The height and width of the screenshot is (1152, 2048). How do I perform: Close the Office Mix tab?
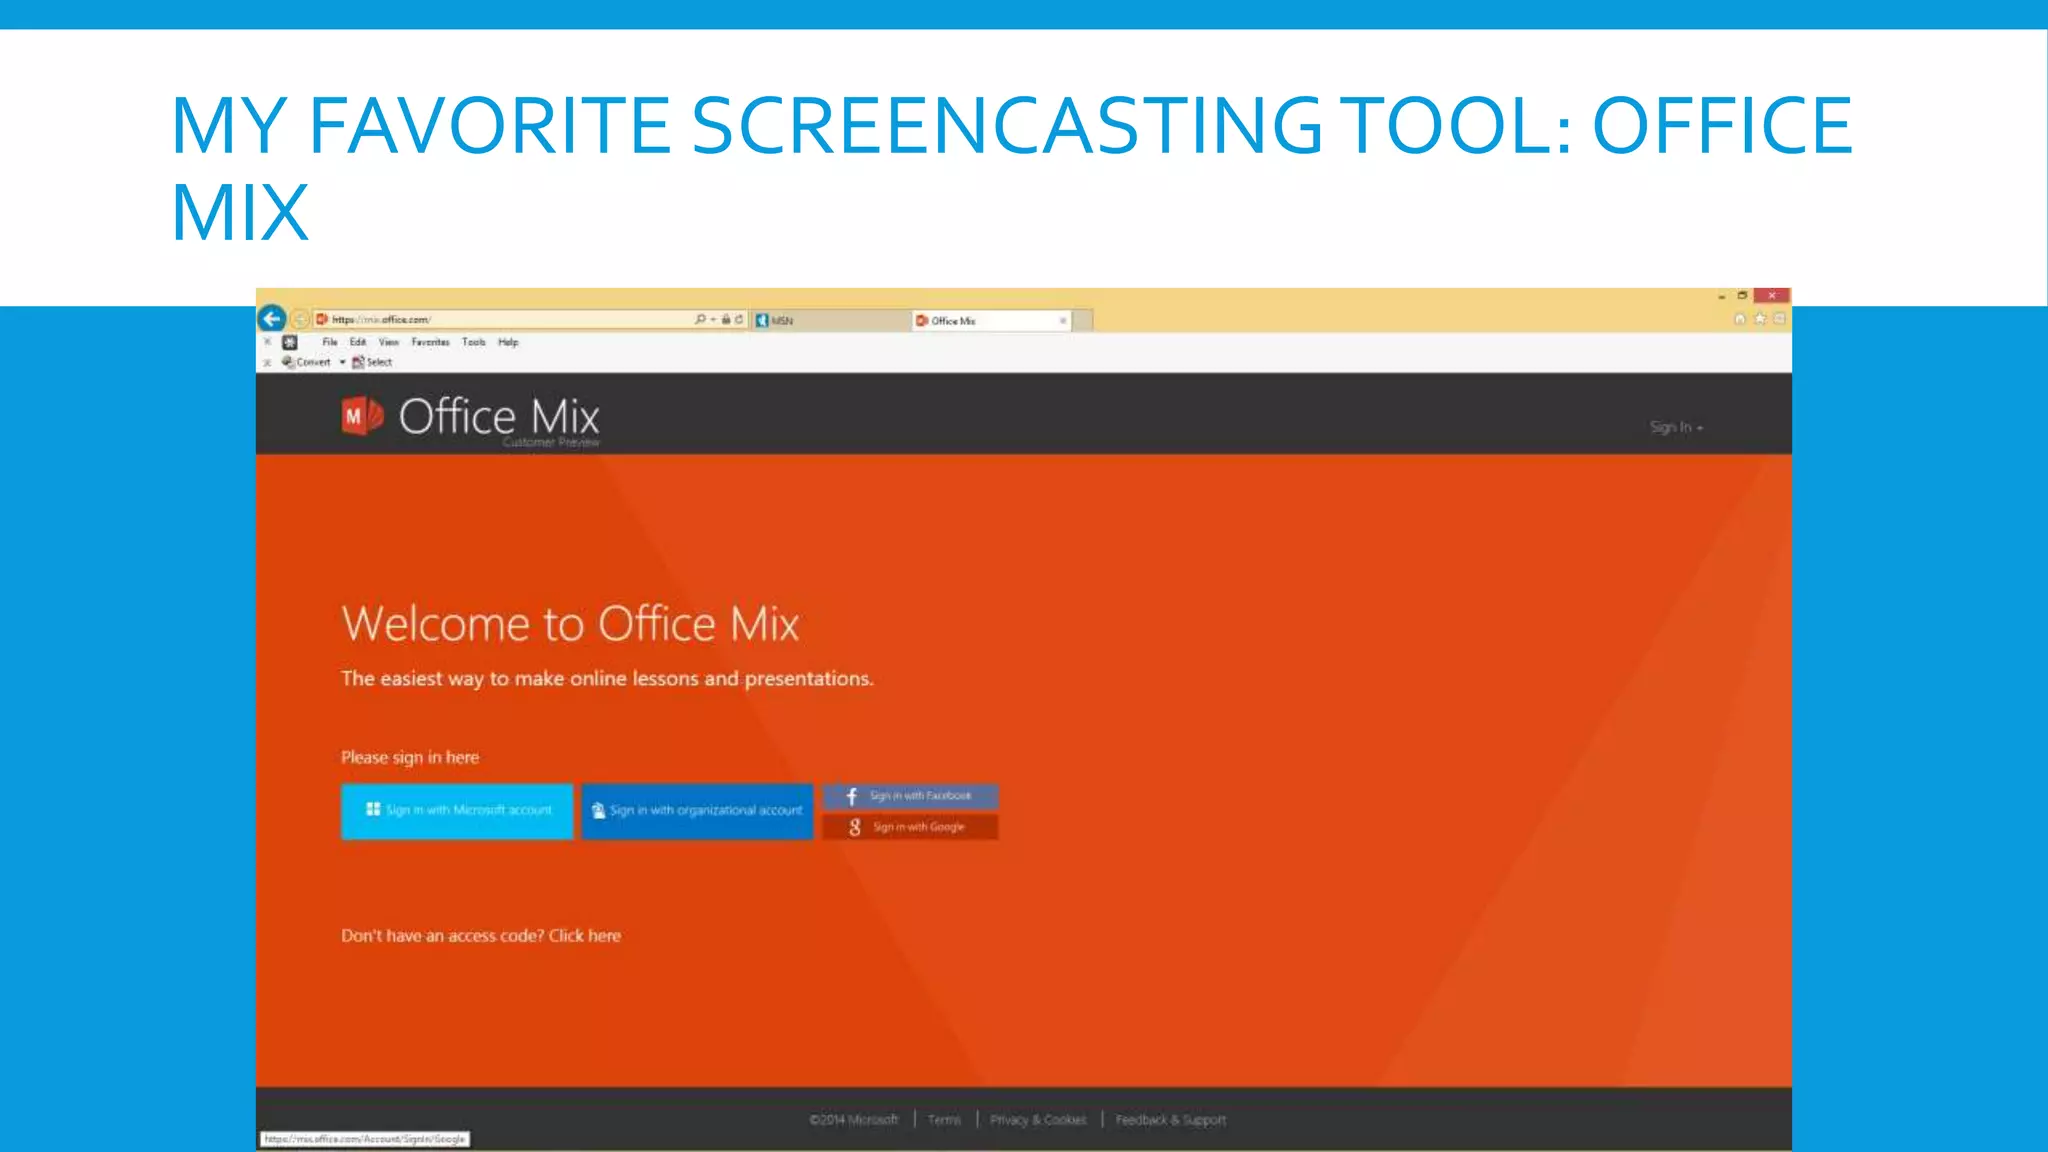pyautogui.click(x=1062, y=321)
